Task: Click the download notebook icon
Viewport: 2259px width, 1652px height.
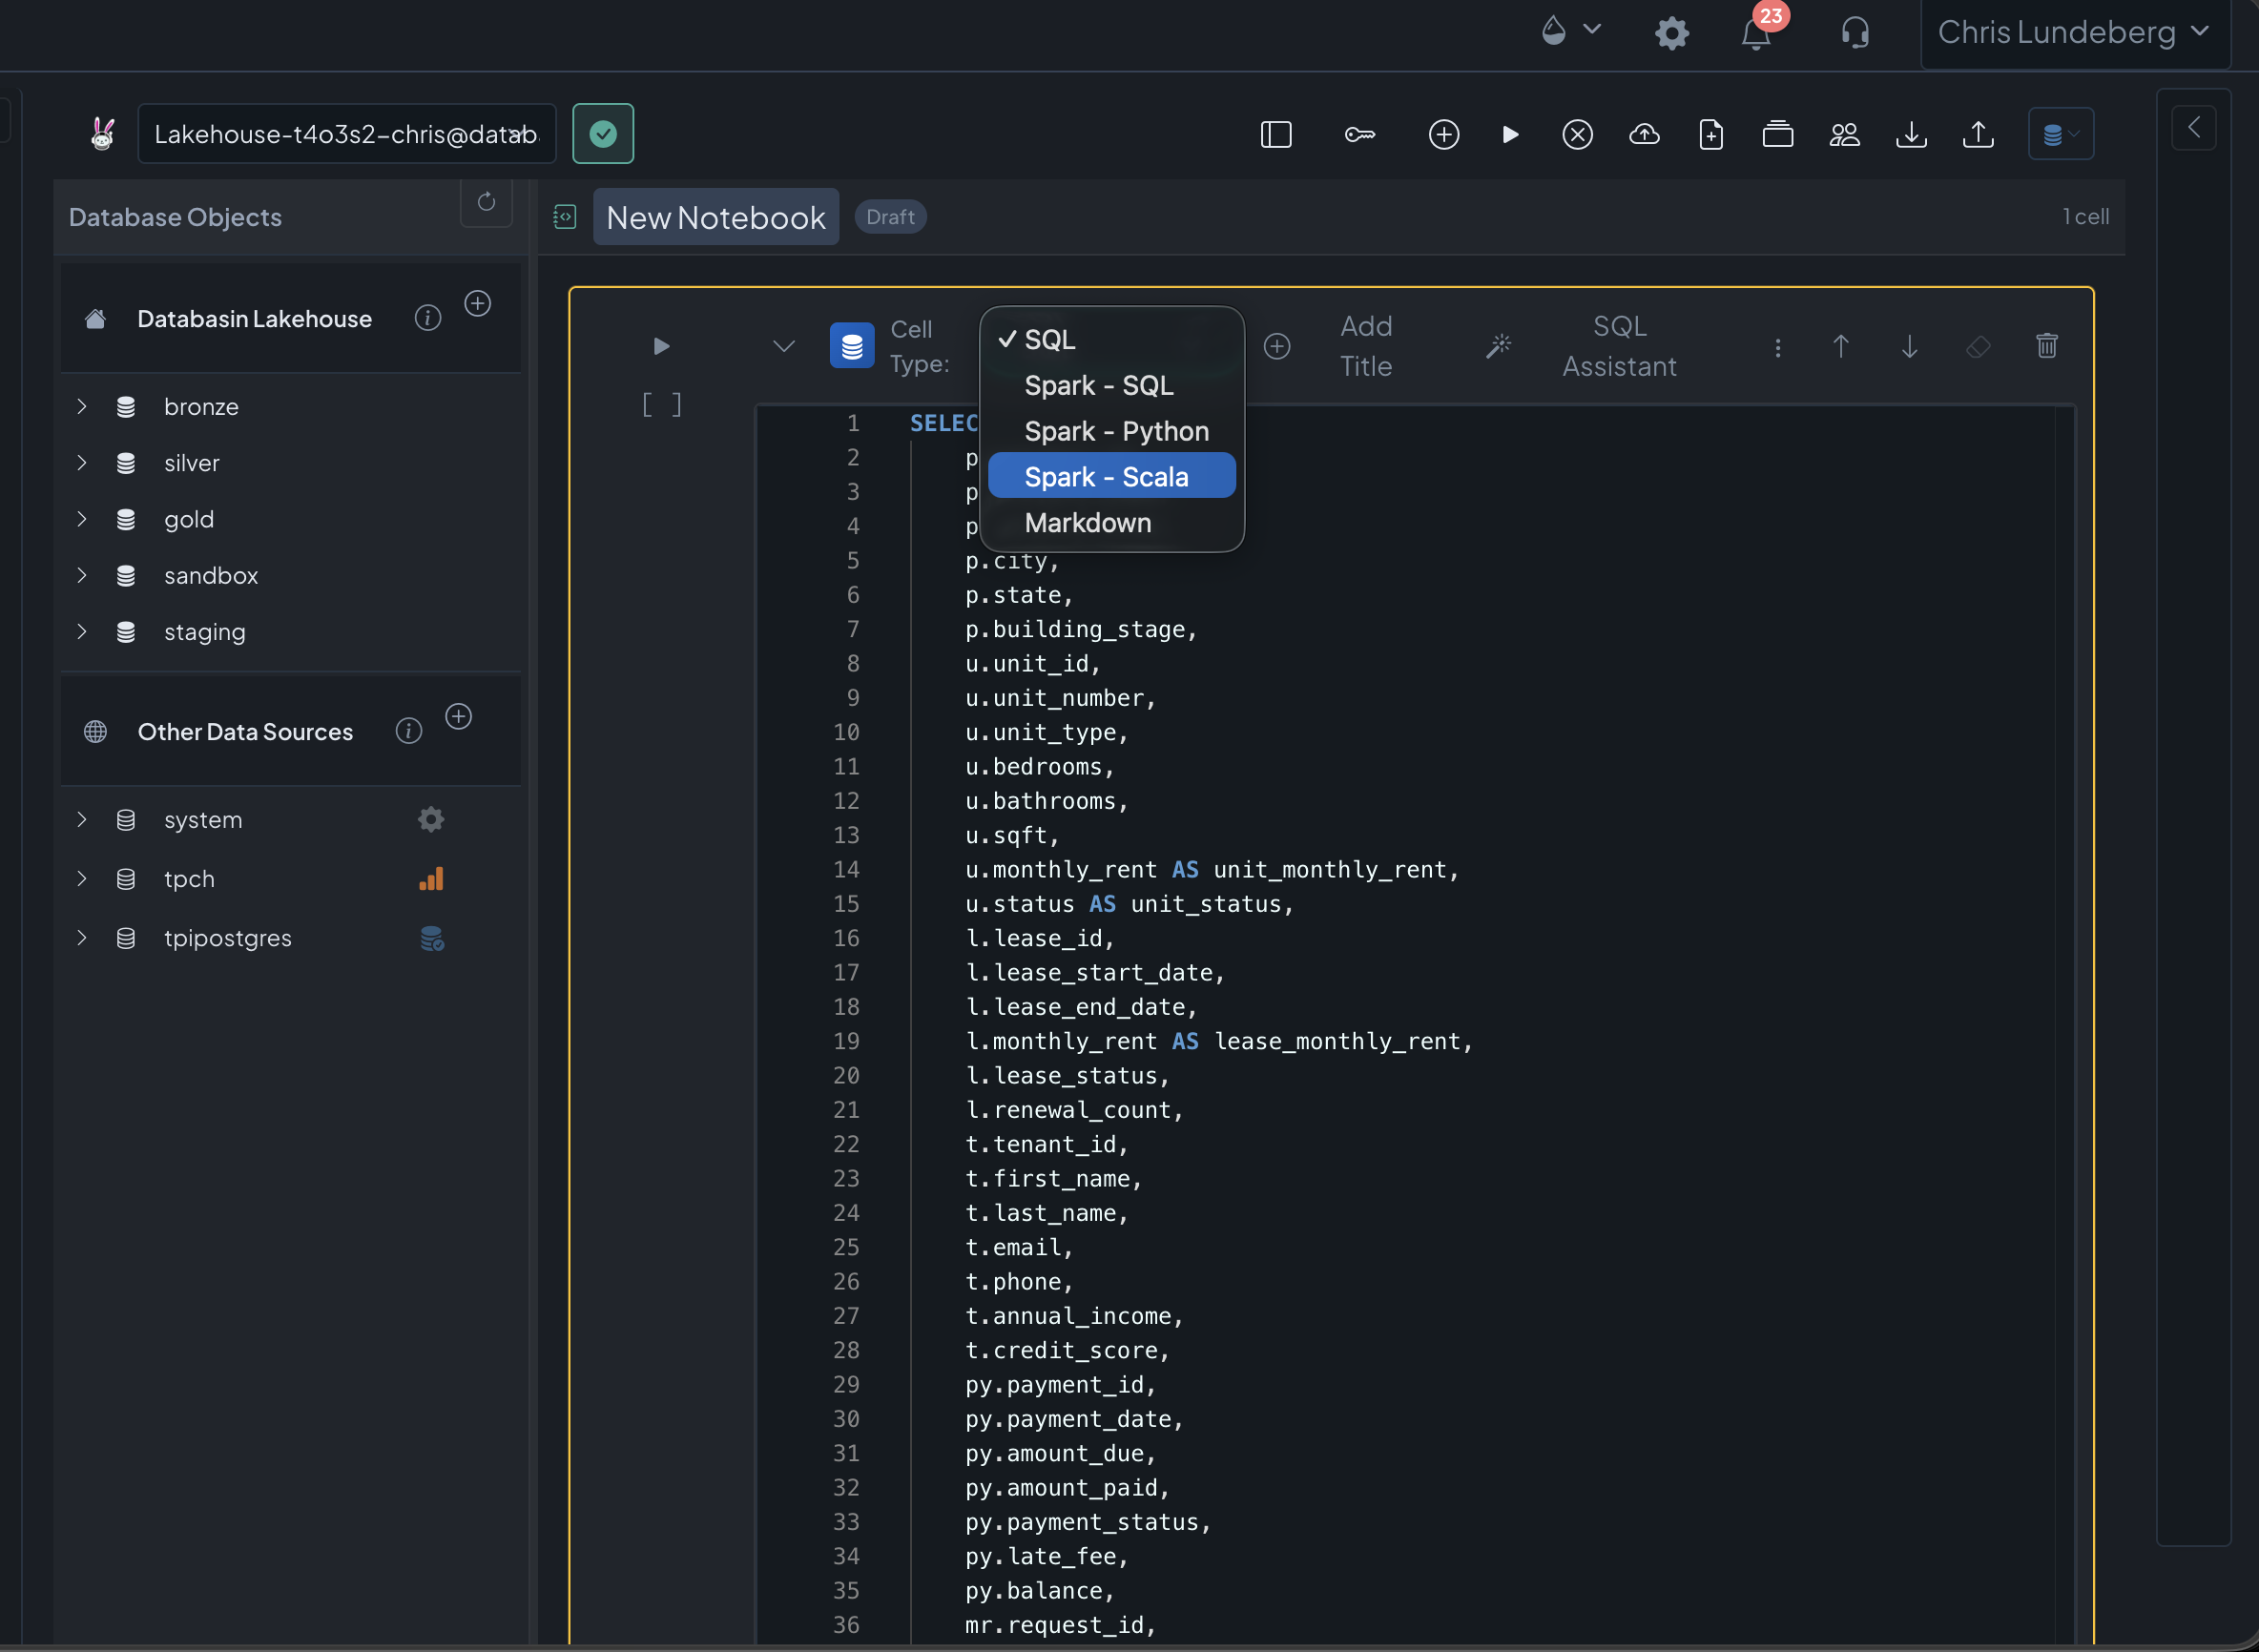Action: click(x=1911, y=134)
